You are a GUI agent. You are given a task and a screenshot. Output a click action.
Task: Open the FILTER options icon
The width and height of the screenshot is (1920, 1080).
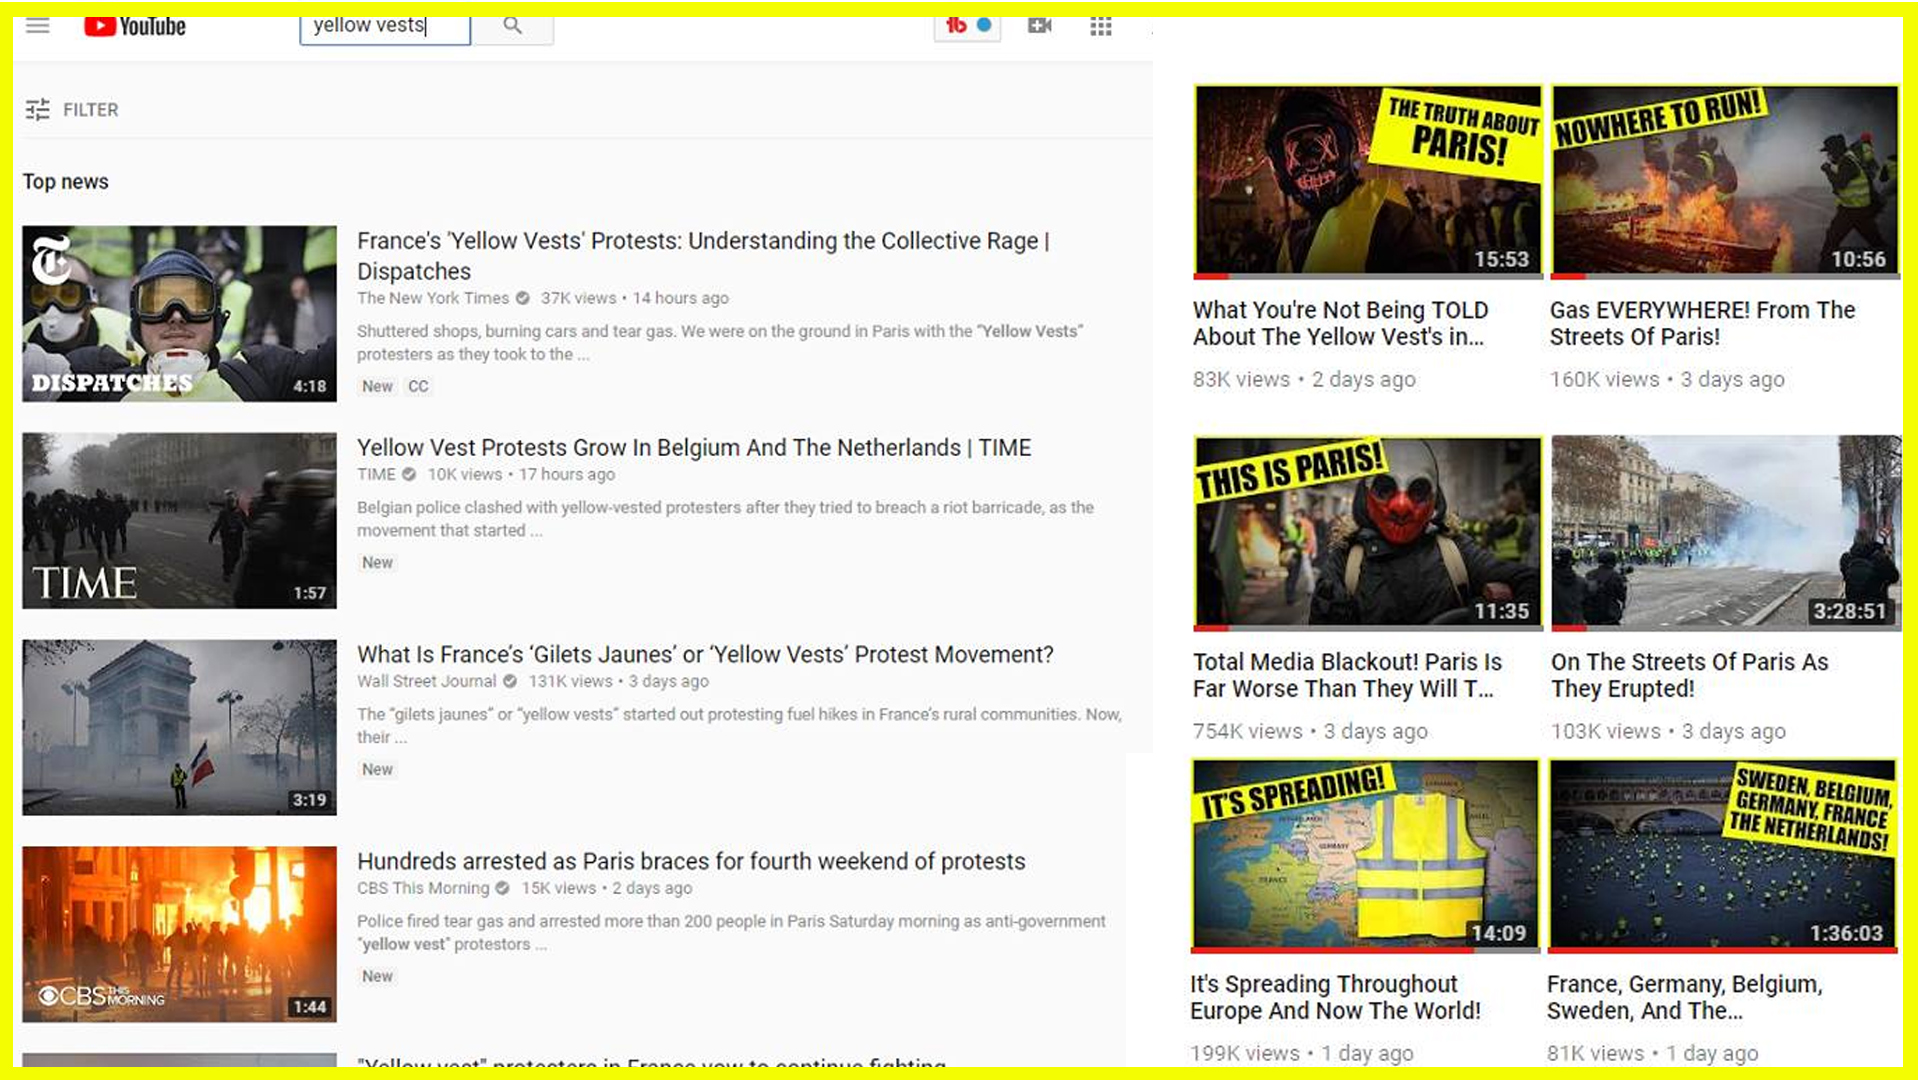[x=37, y=110]
